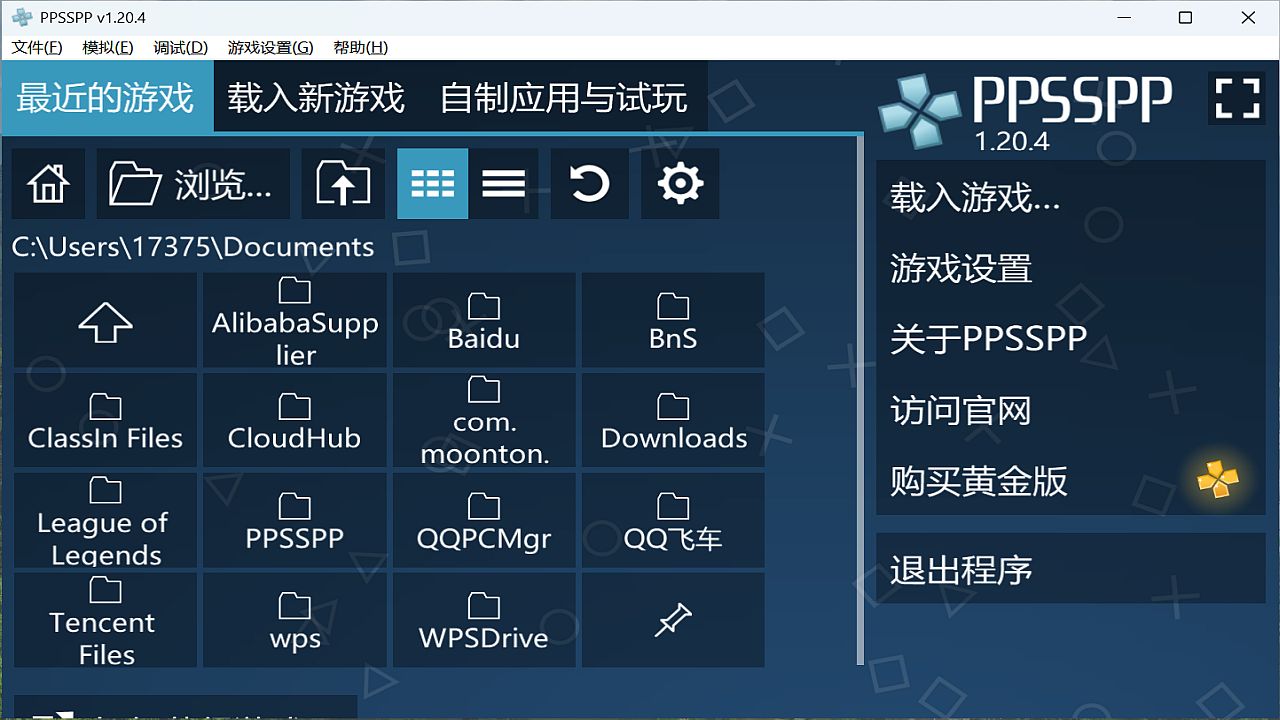Click 购买黄金版 button
The image size is (1280, 720).
pyautogui.click(x=1071, y=481)
